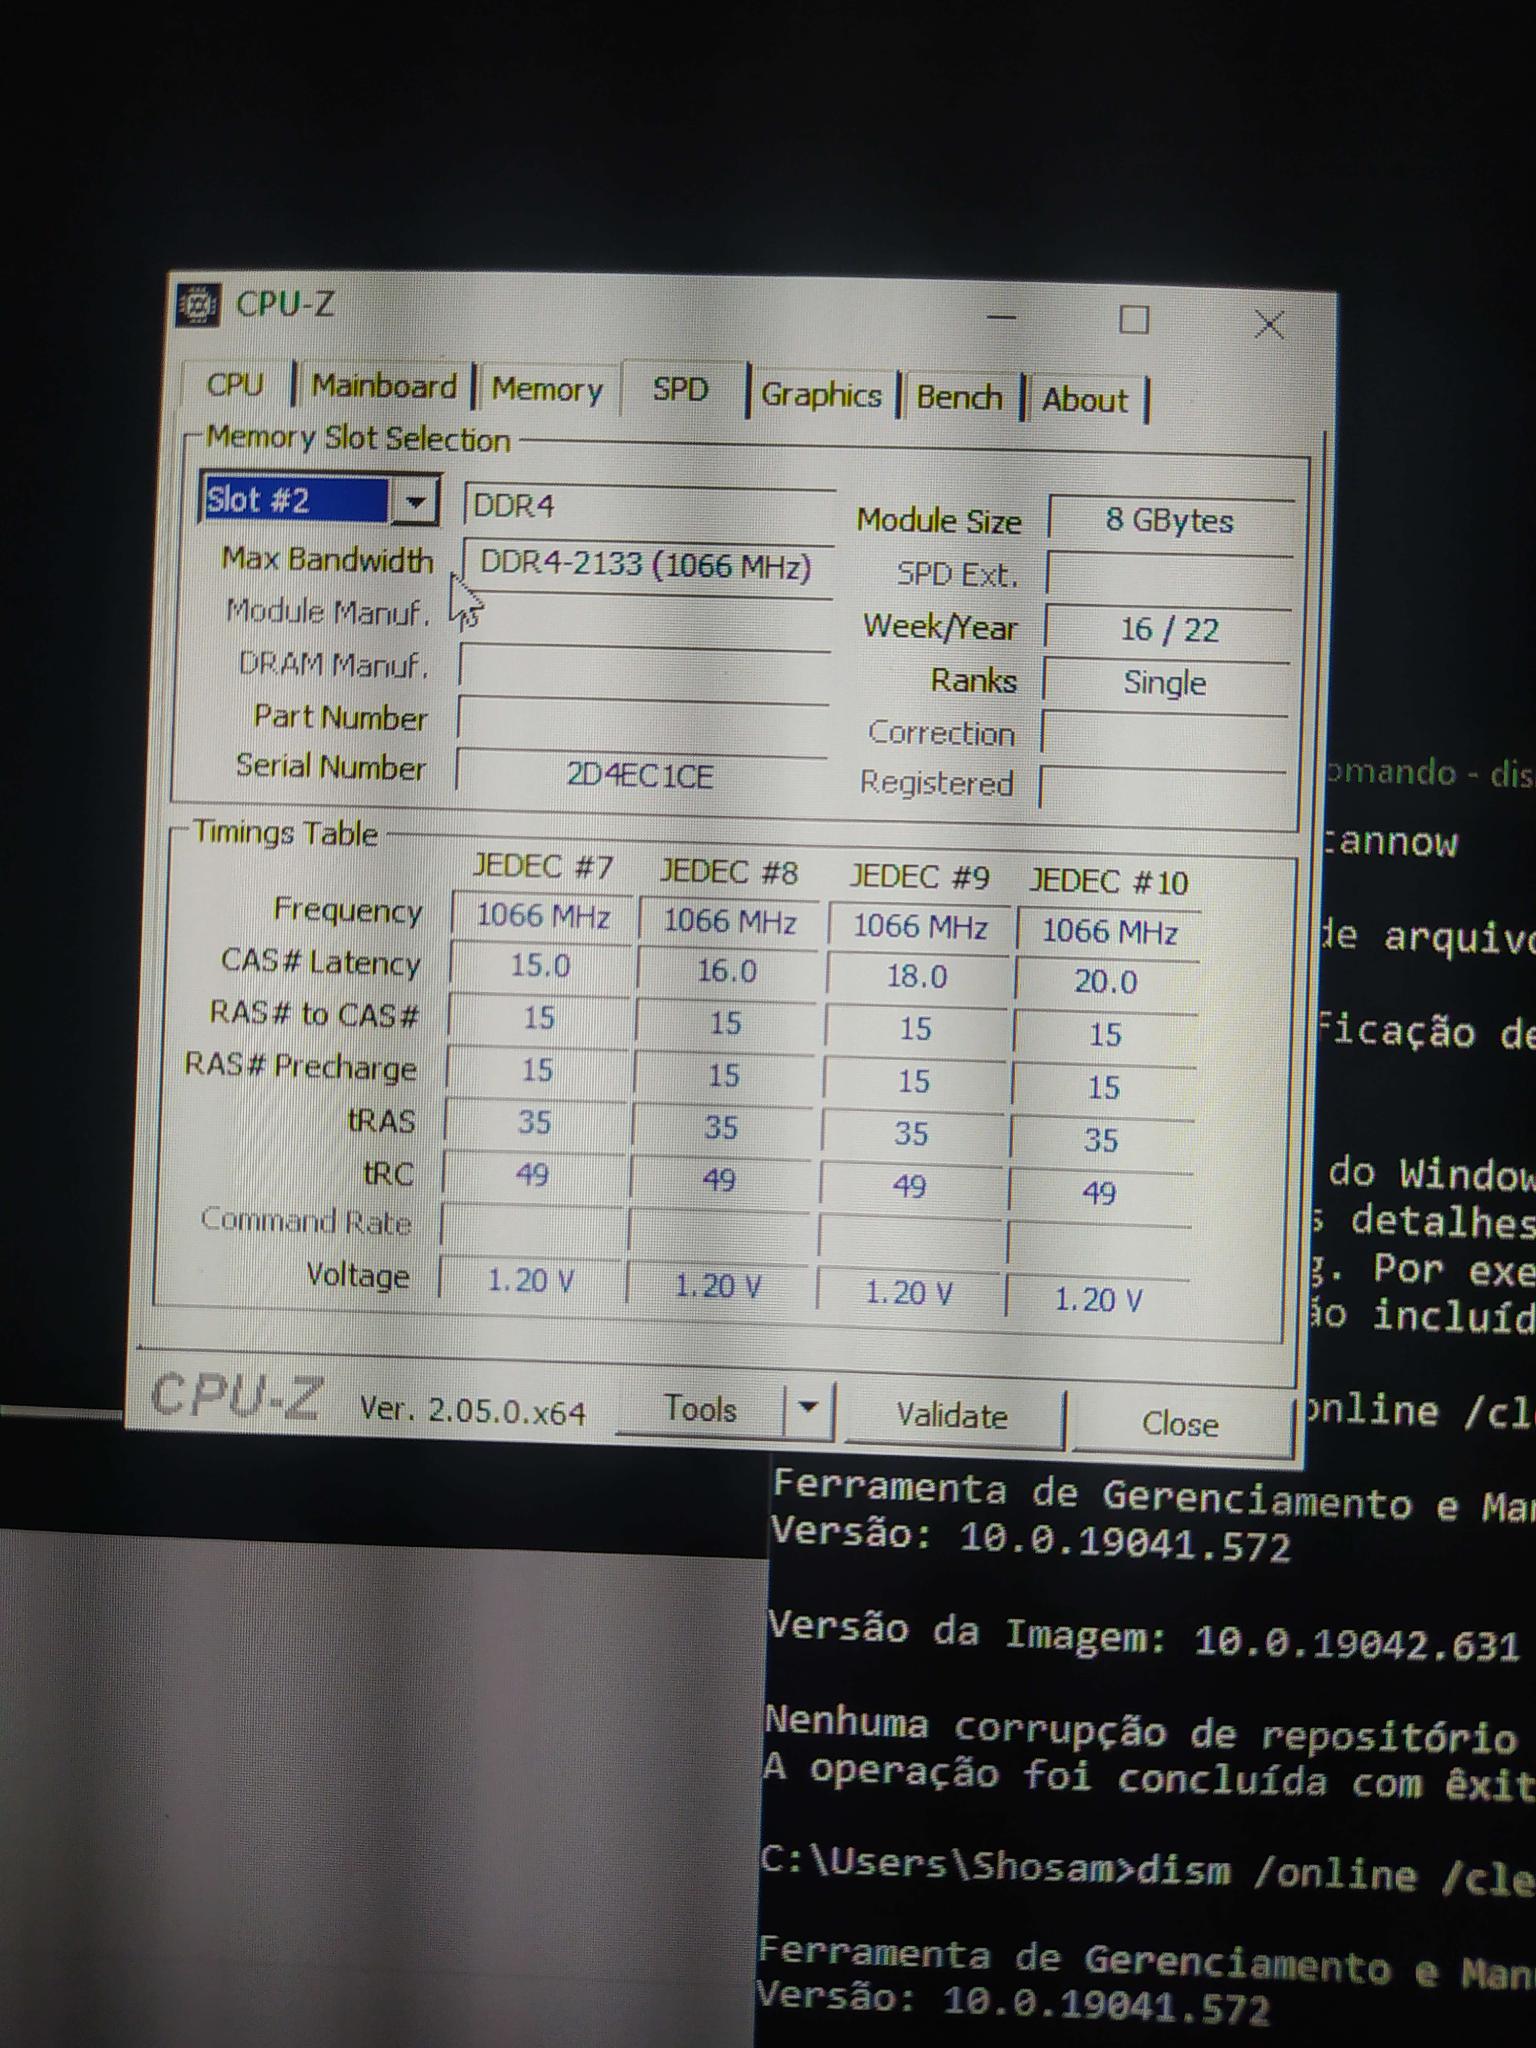Click the JEDEC #10 column header
The height and width of the screenshot is (2048, 1536).
point(1109,882)
